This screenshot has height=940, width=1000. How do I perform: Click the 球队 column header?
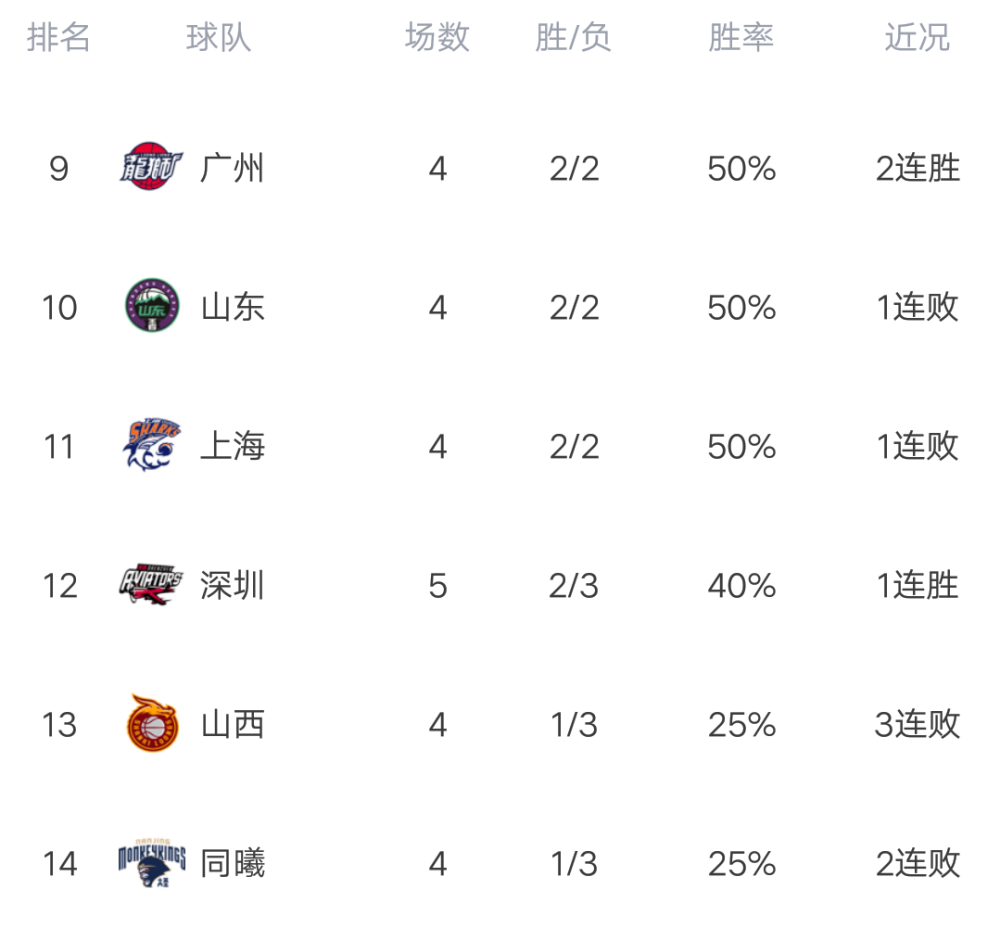point(218,38)
